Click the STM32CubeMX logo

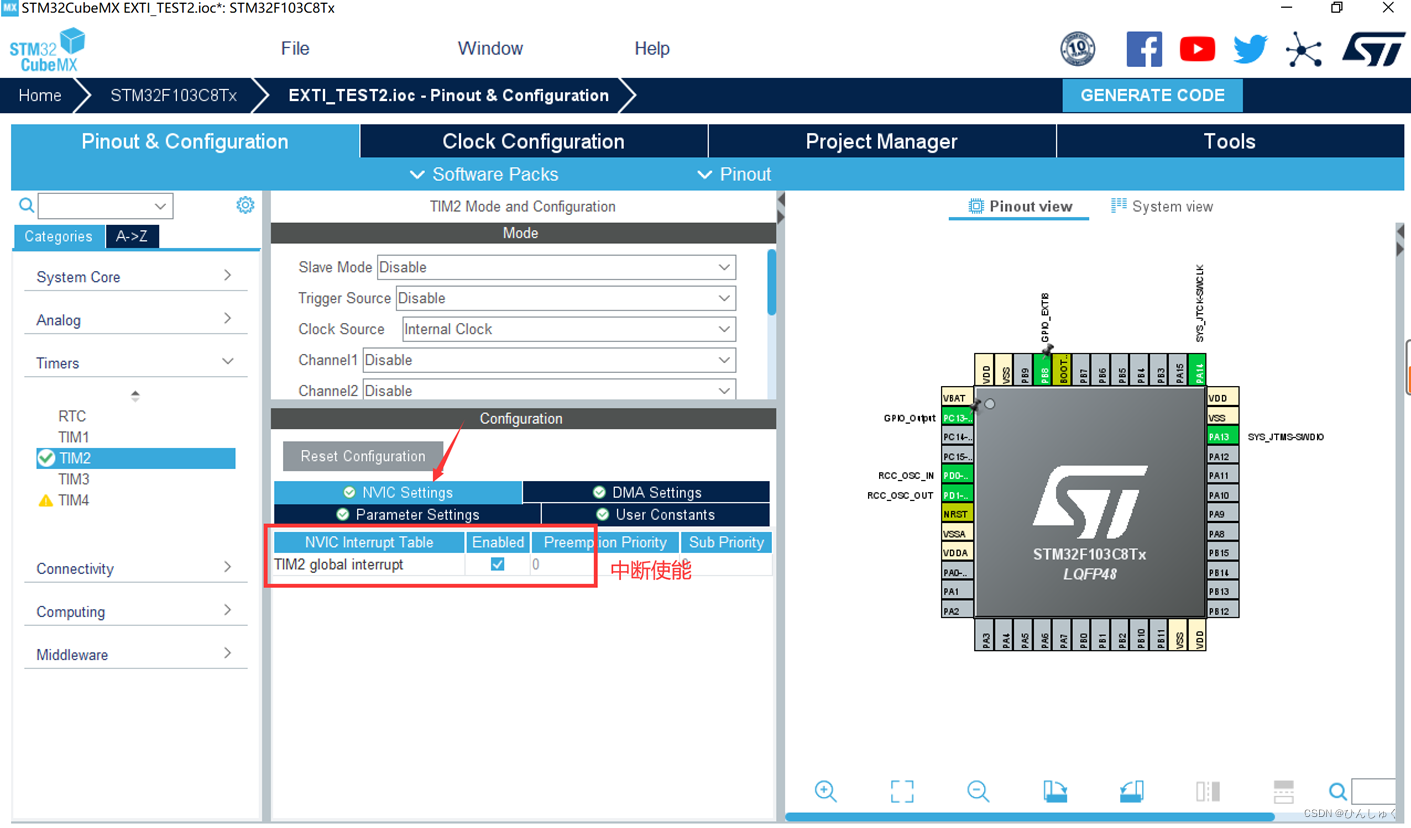pyautogui.click(x=46, y=50)
